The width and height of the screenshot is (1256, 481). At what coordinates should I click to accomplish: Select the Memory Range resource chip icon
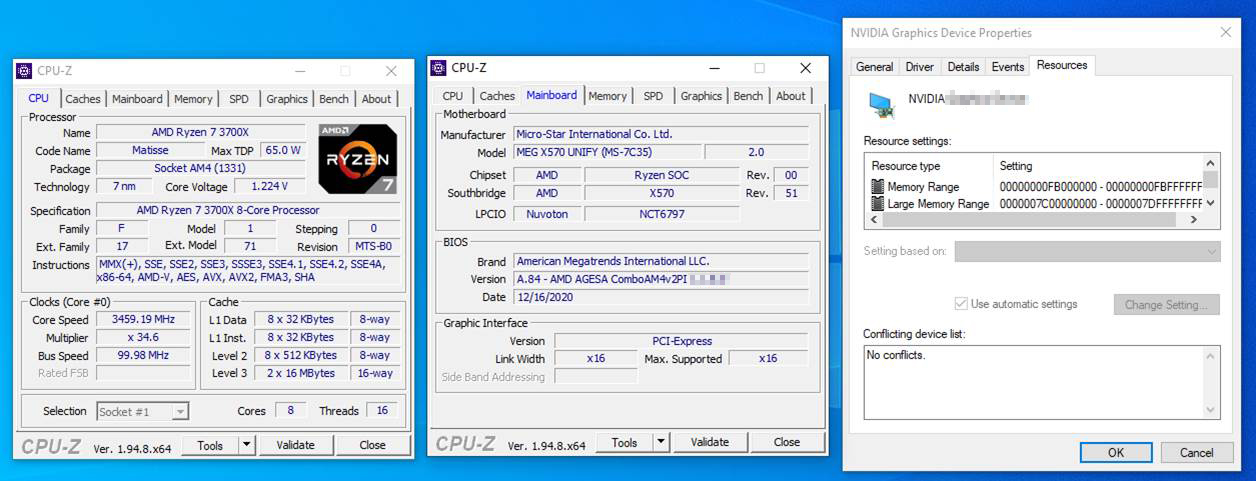click(877, 187)
